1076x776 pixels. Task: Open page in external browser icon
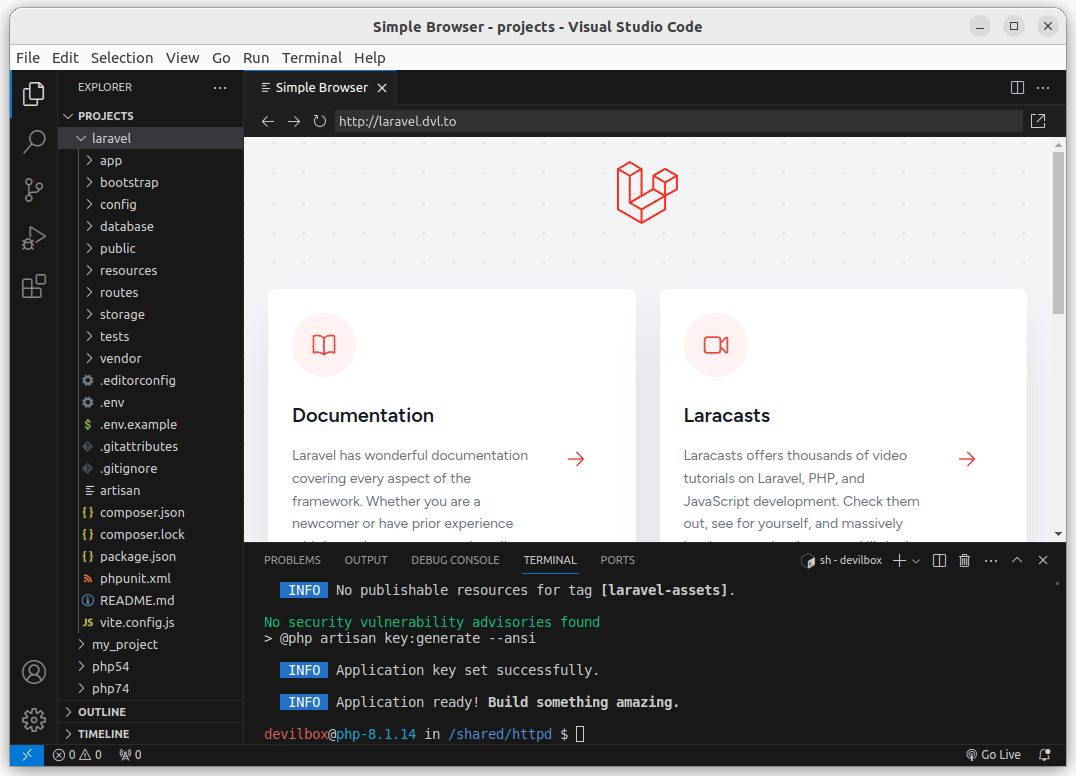pos(1038,121)
